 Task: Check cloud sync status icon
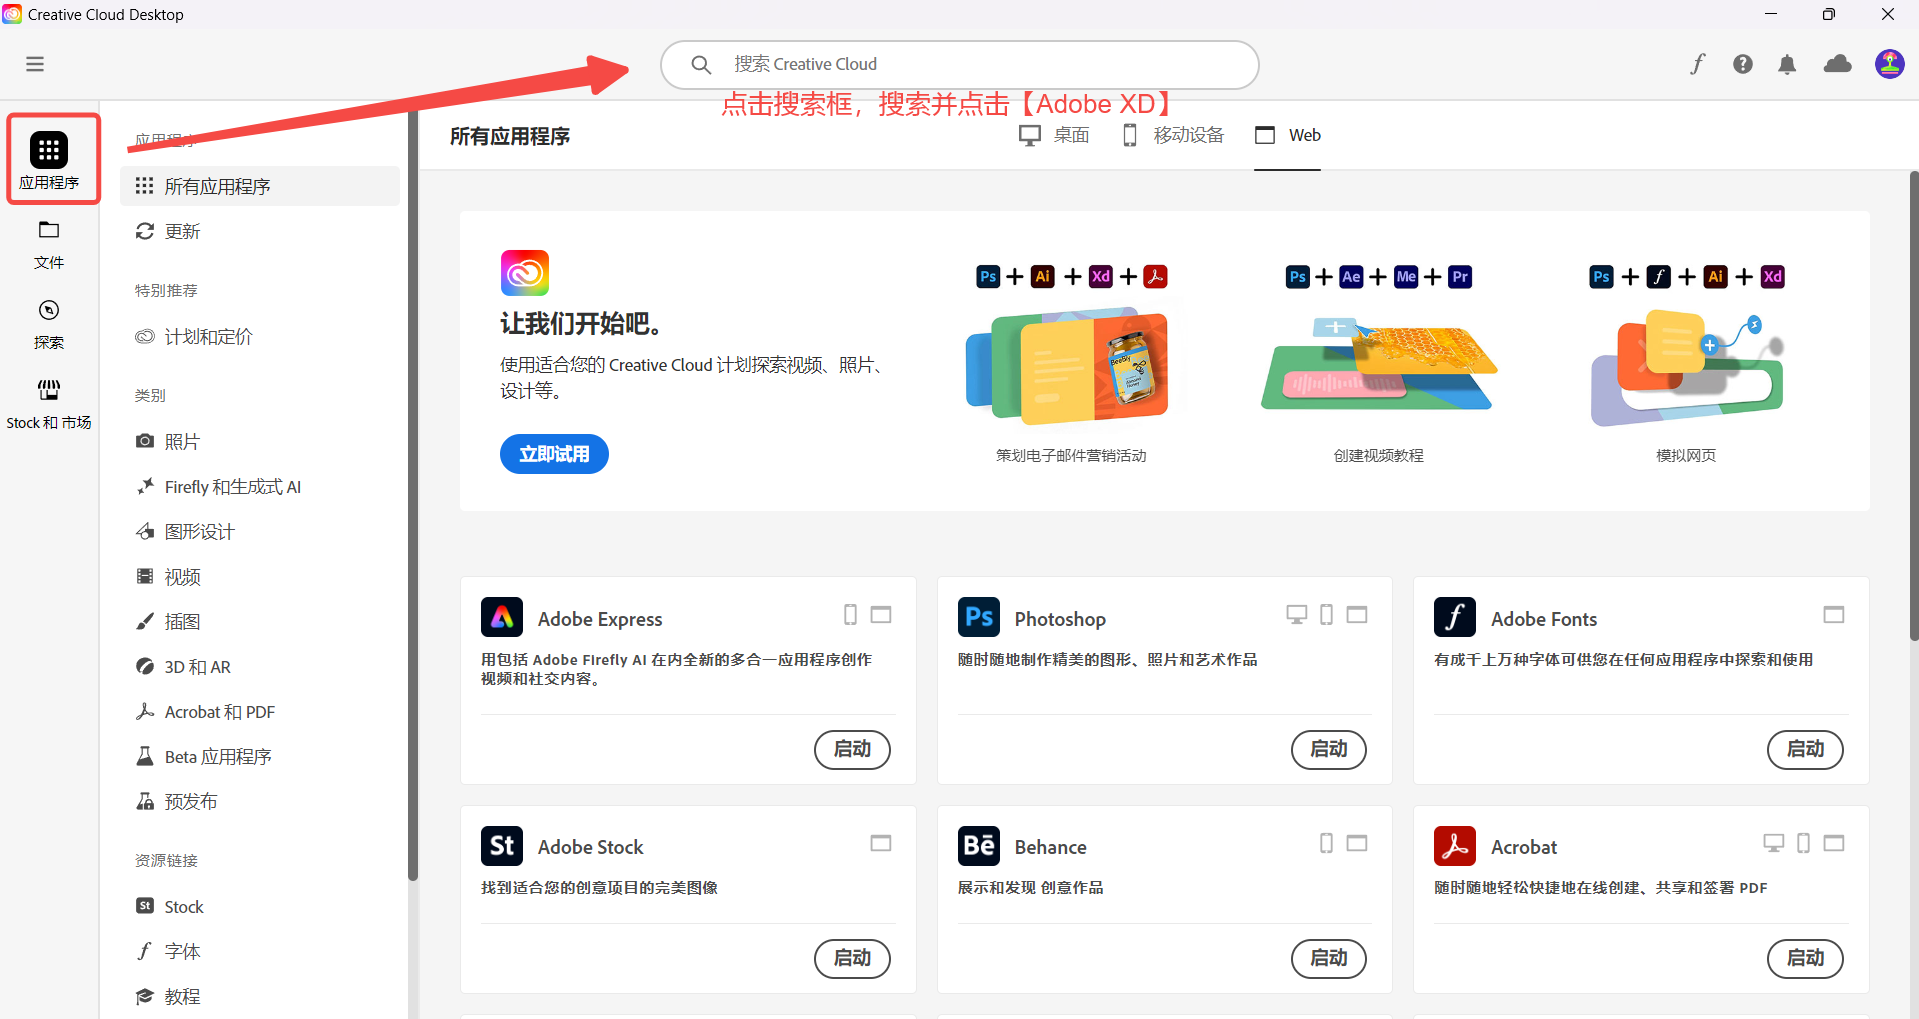[x=1837, y=64]
